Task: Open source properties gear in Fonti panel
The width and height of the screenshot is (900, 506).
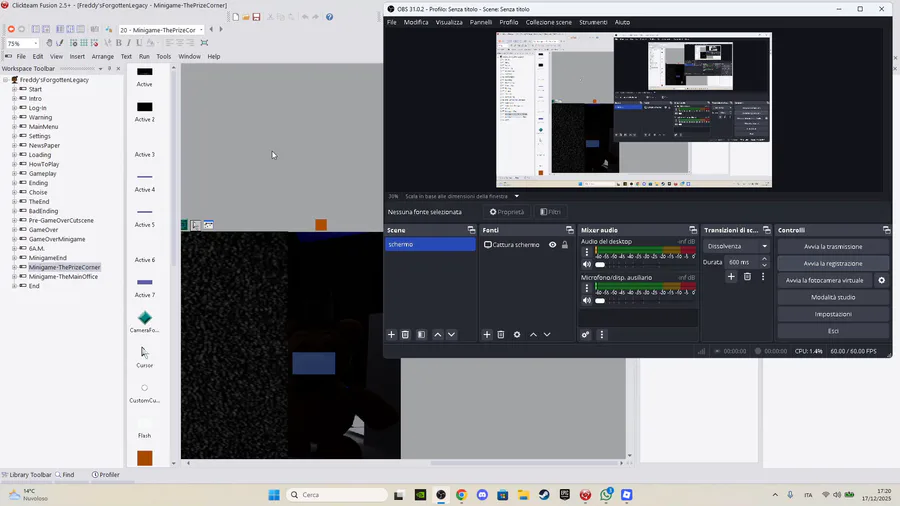Action: pyautogui.click(x=517, y=334)
